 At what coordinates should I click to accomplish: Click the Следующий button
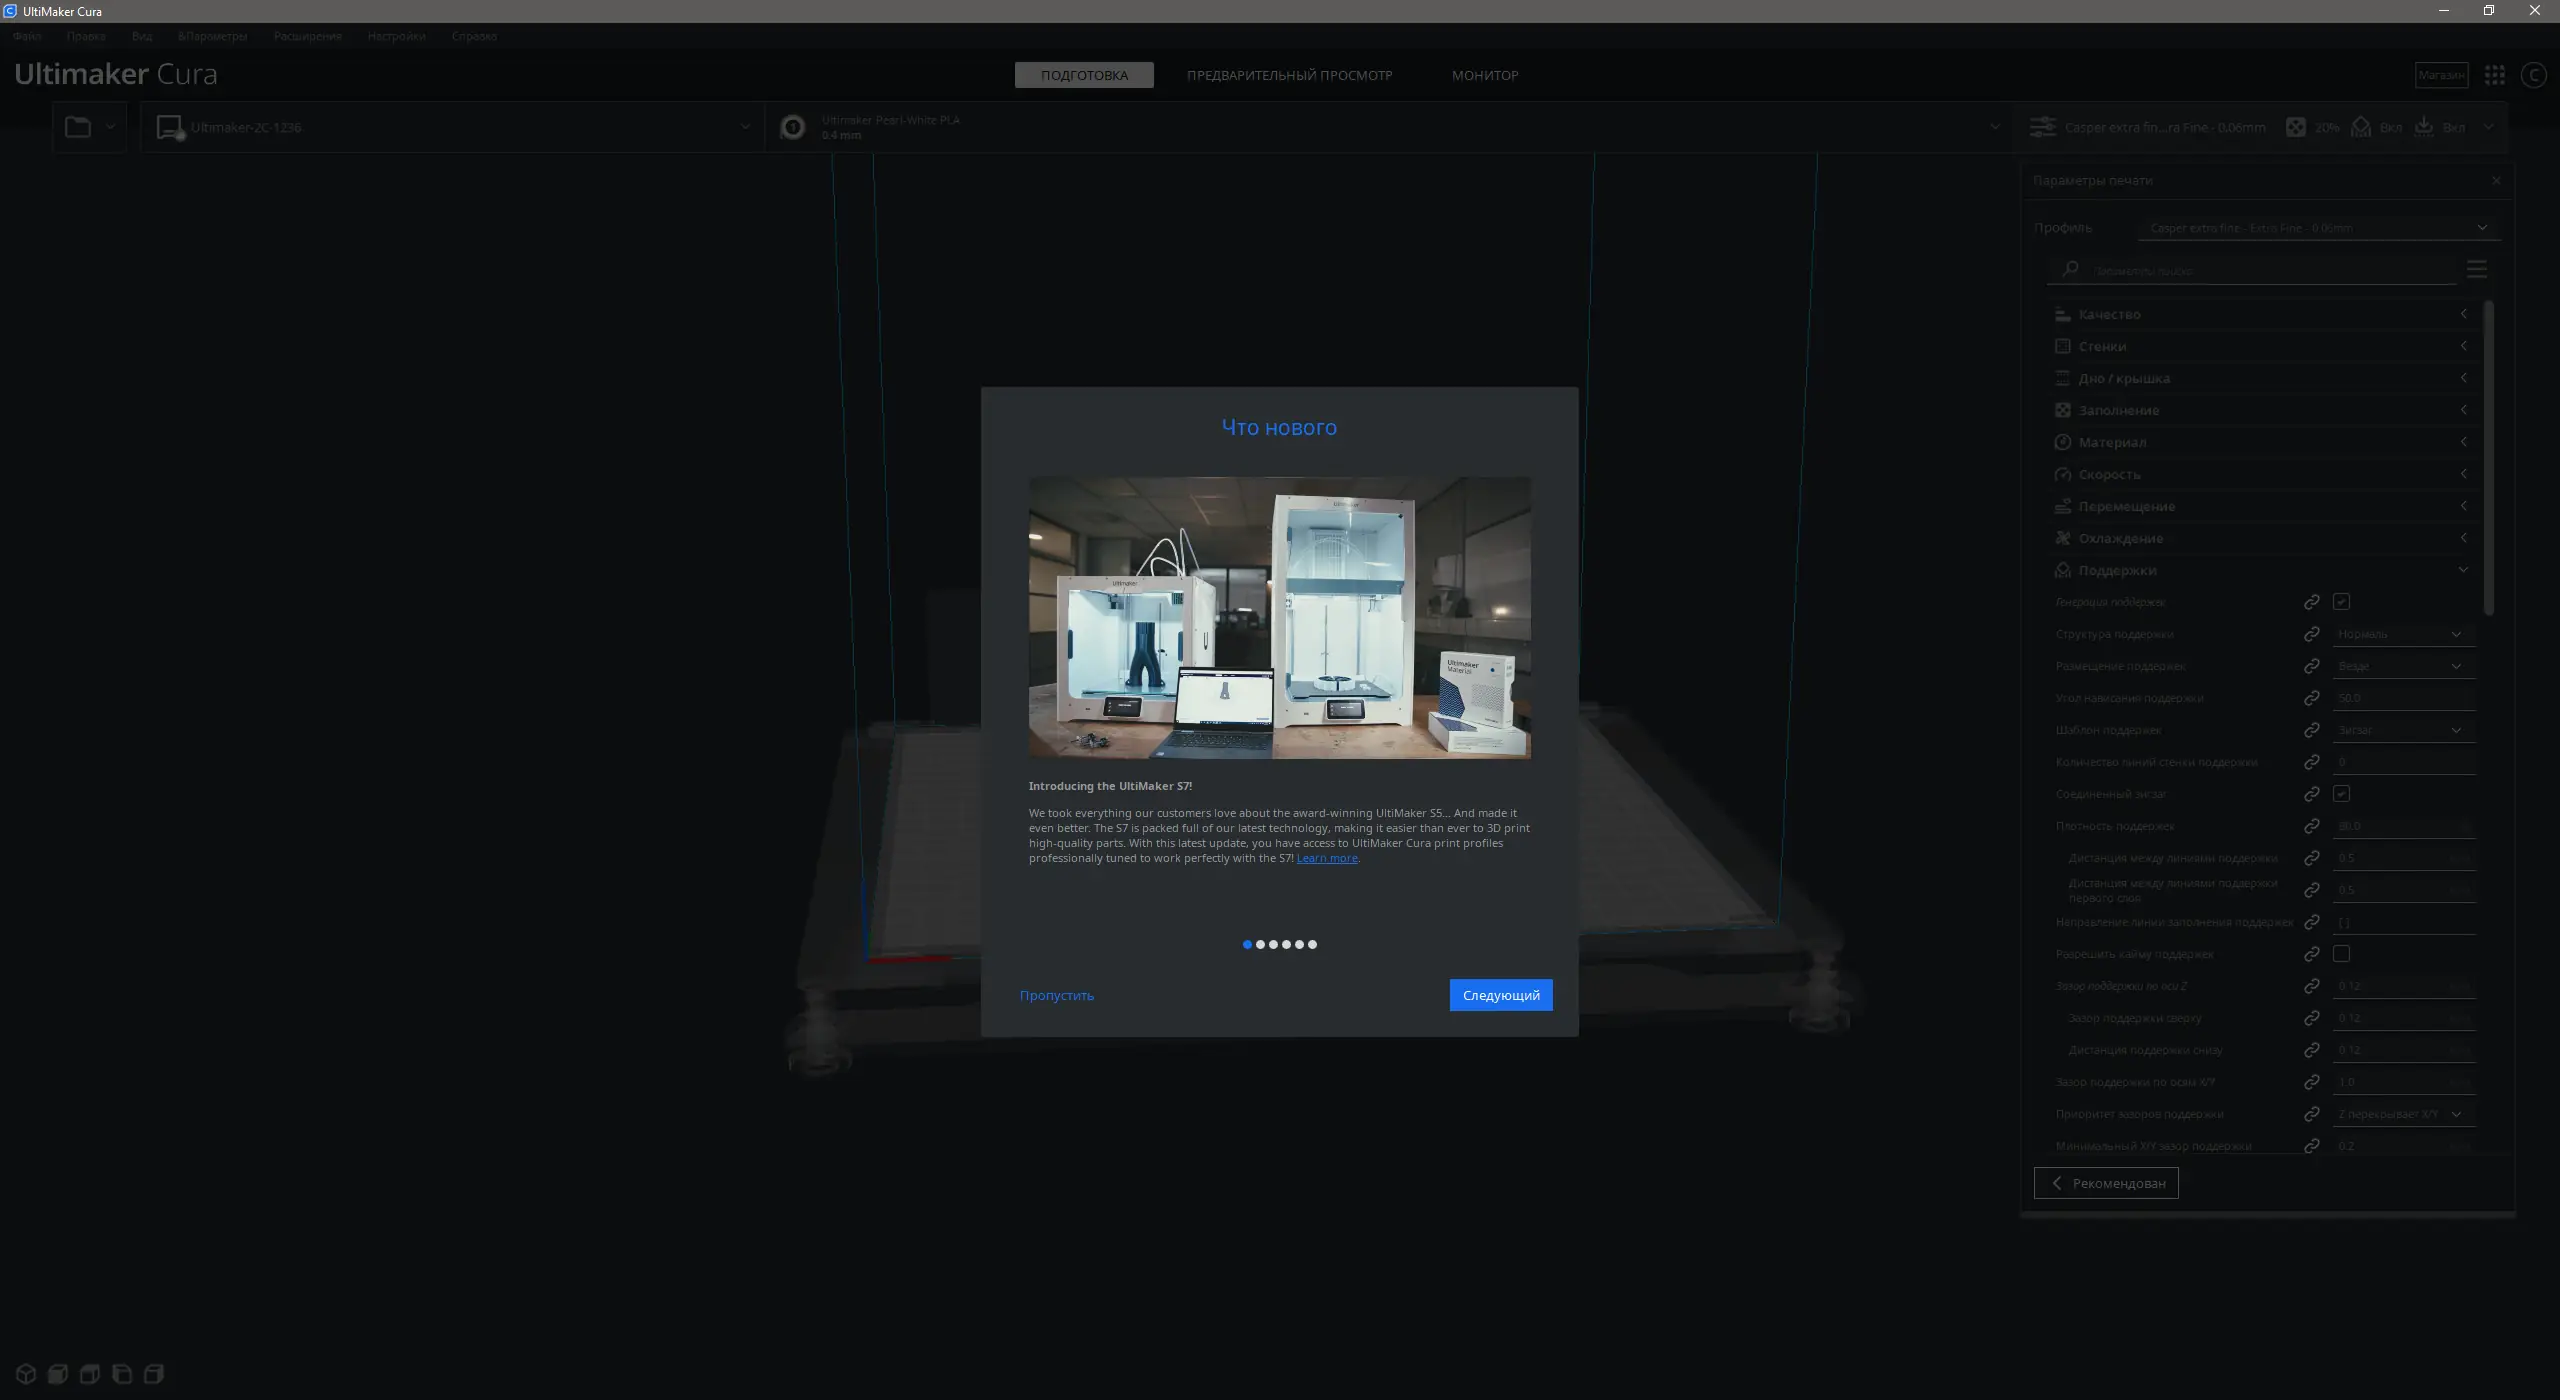click(x=1500, y=995)
